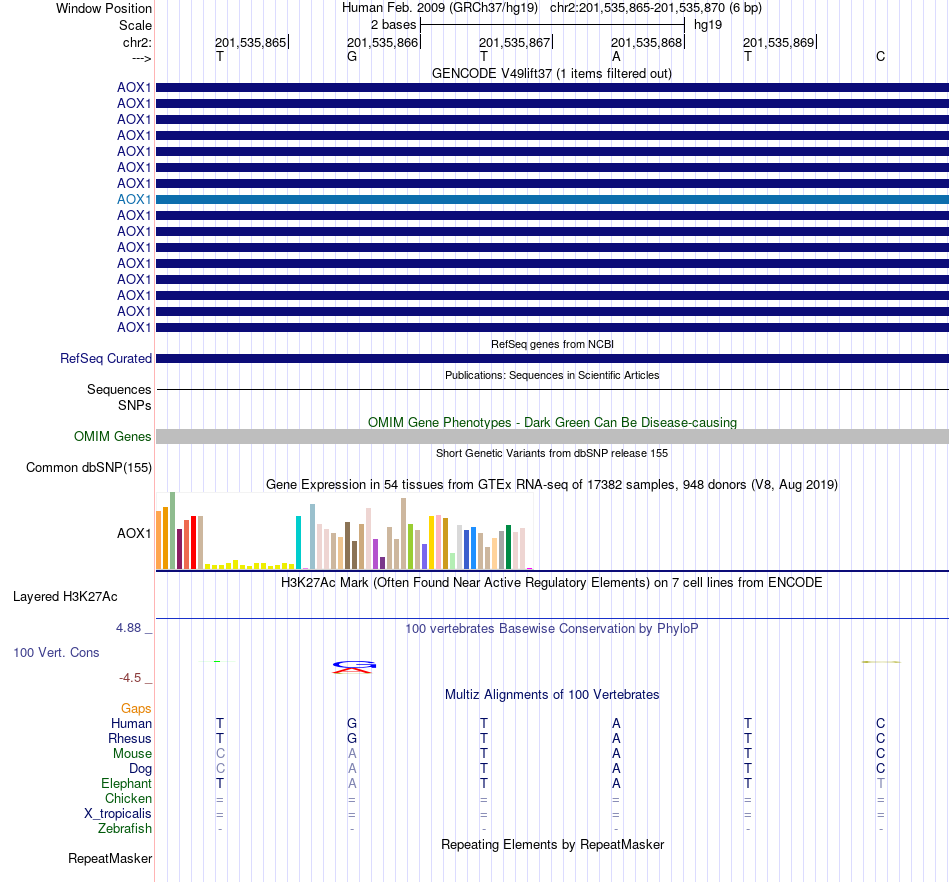Choose the Human species row label

pos(131,723)
